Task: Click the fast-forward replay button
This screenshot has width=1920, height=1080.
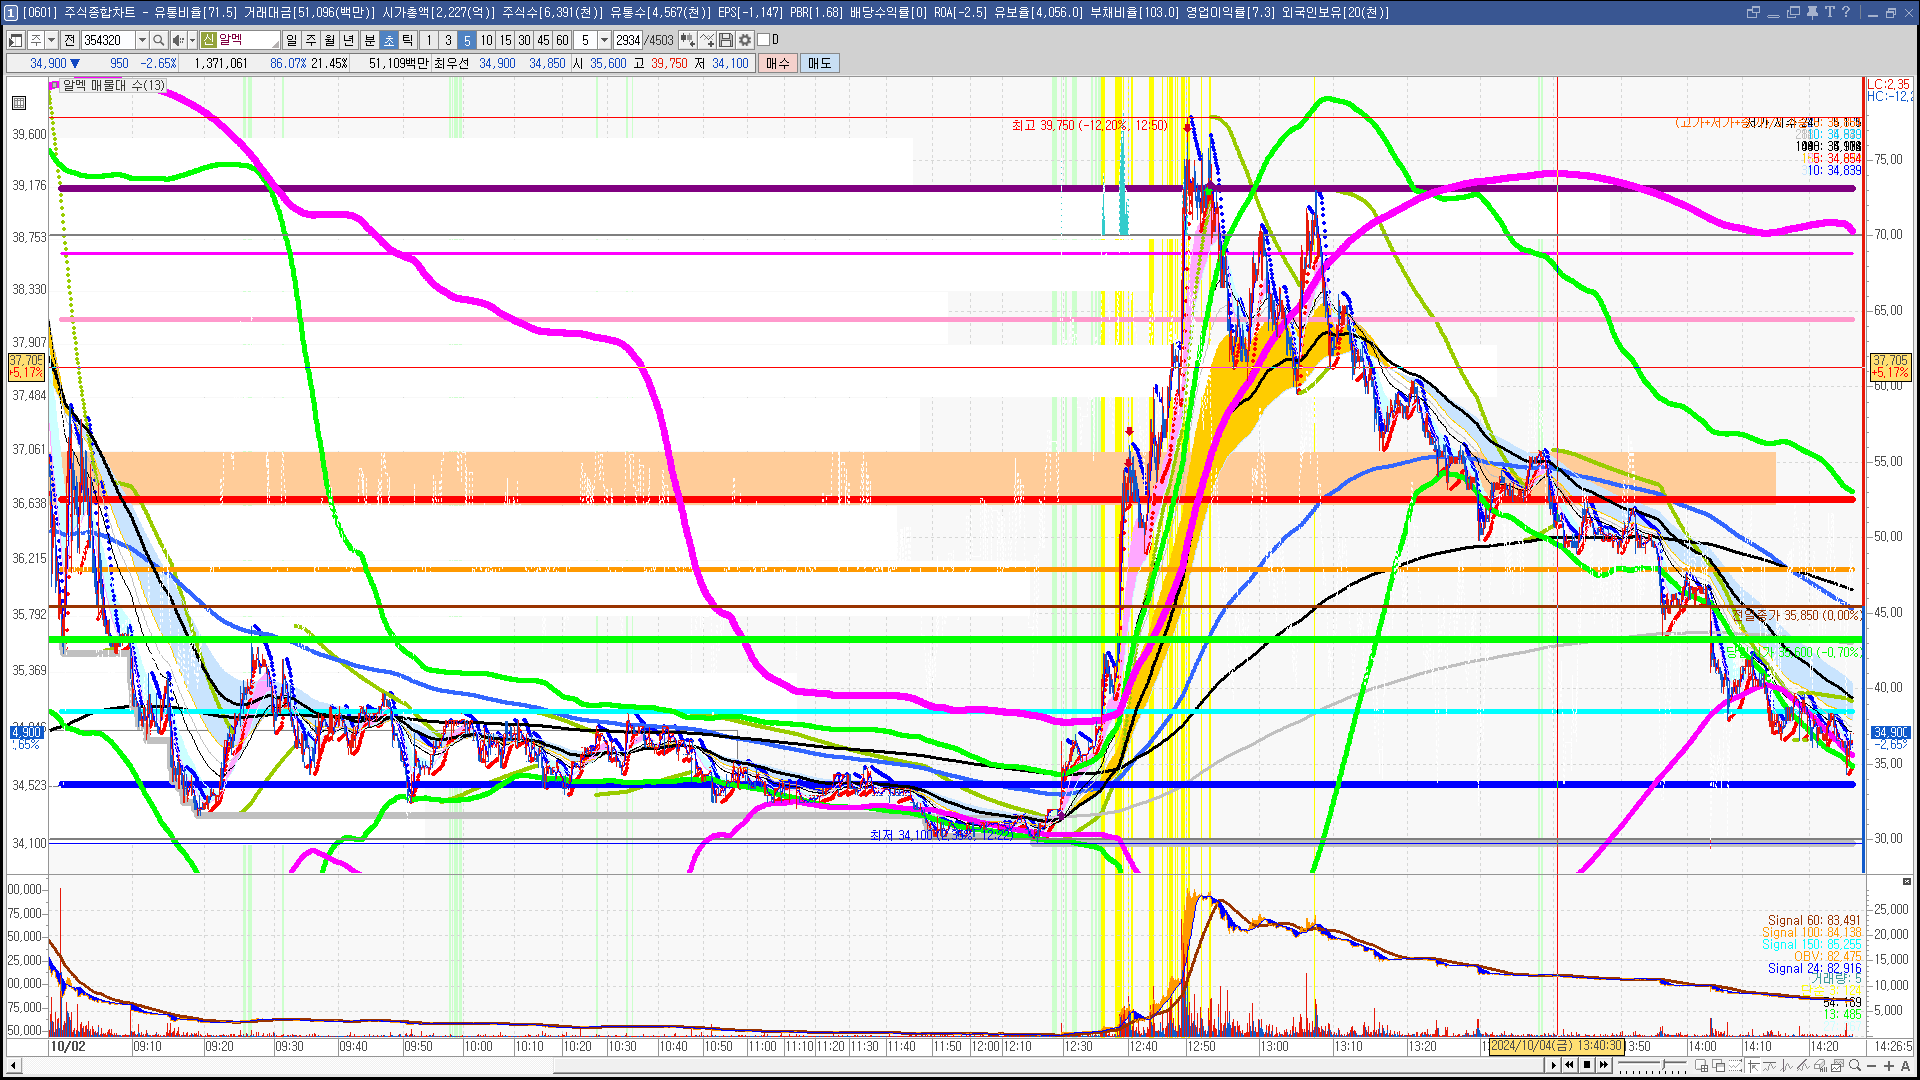Action: (1604, 1065)
